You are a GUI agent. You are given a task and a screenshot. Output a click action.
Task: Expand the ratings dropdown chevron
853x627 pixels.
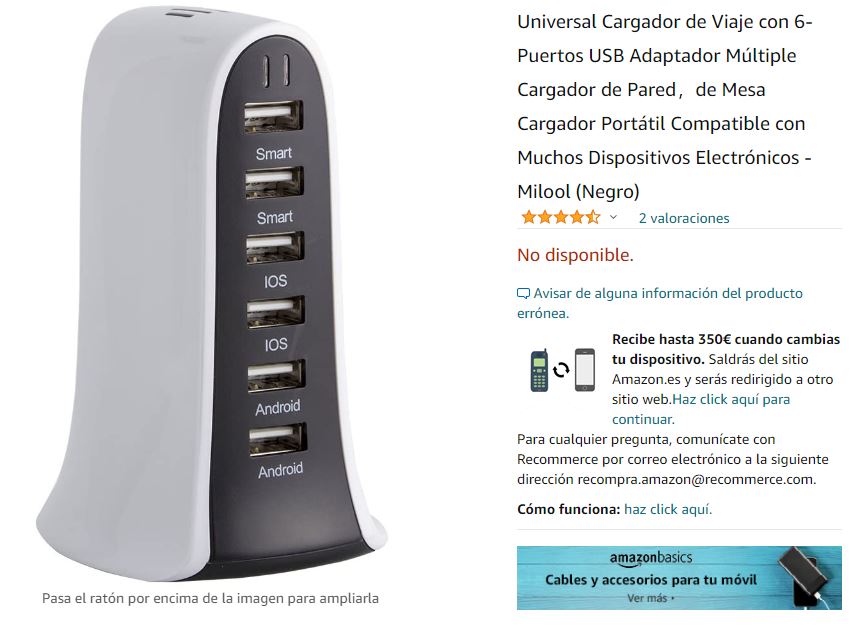[x=613, y=218]
